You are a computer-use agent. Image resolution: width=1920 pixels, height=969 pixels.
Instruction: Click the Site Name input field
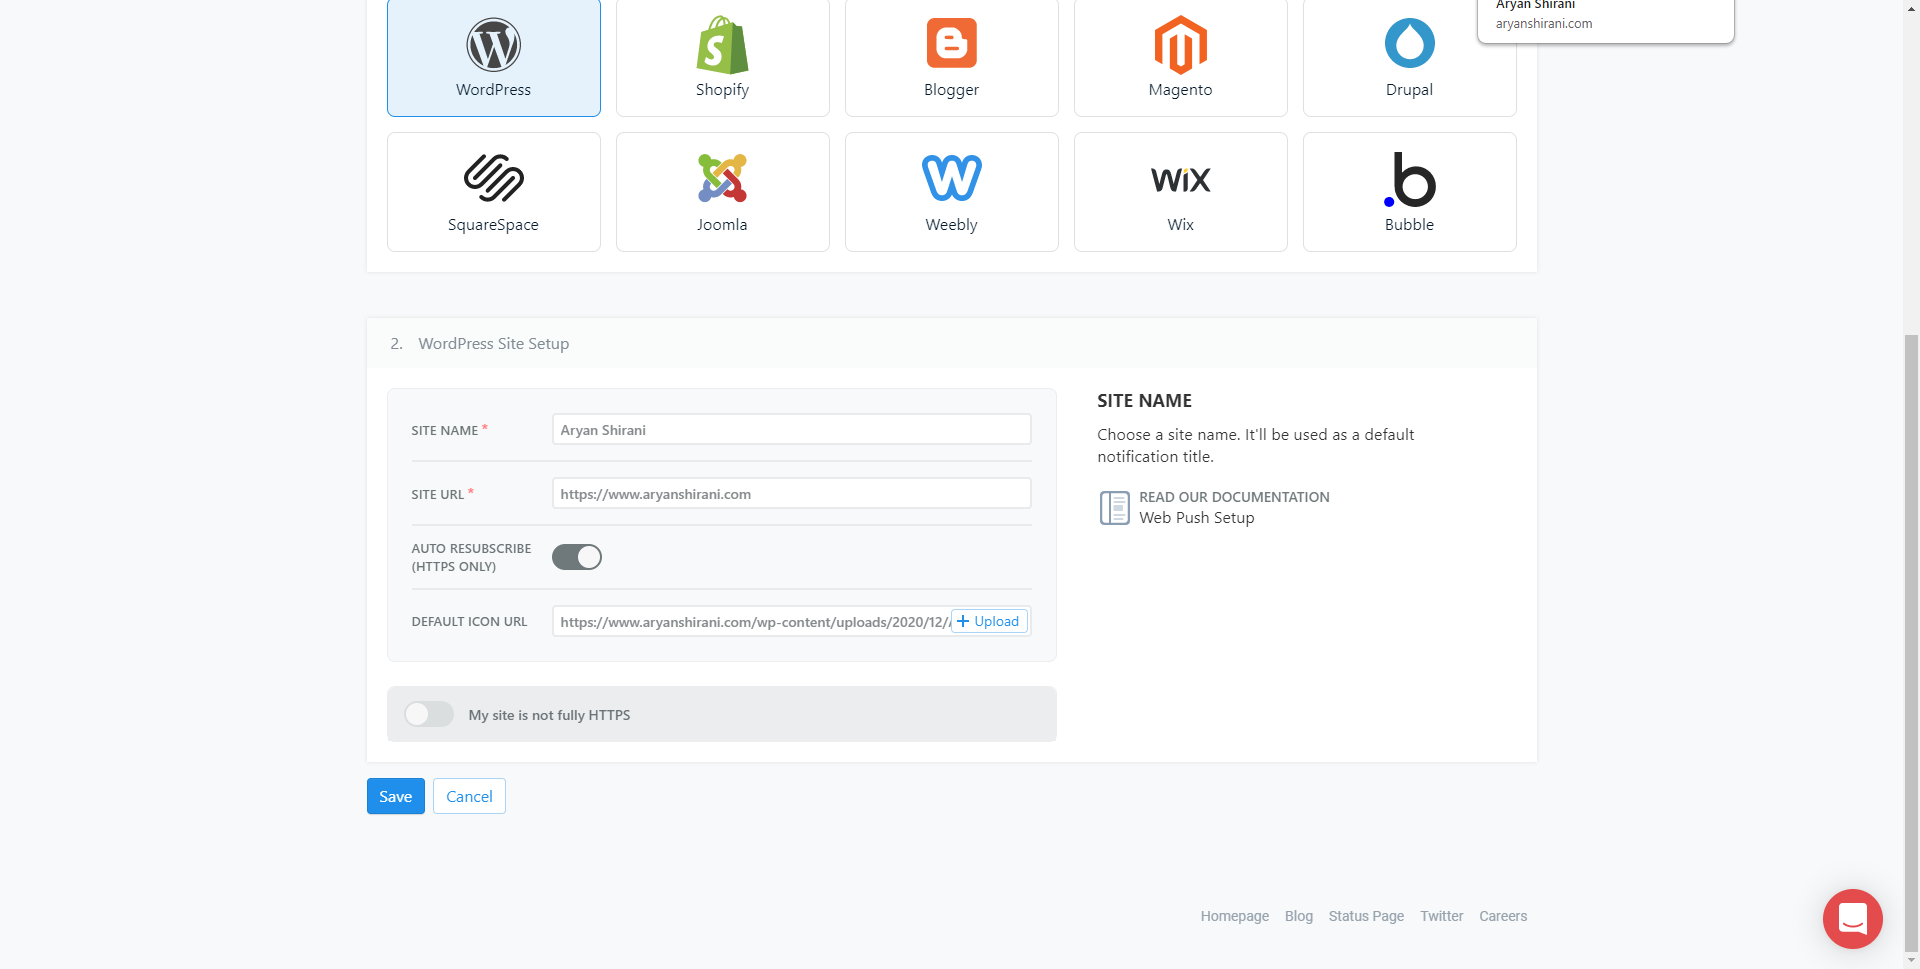[x=791, y=430]
